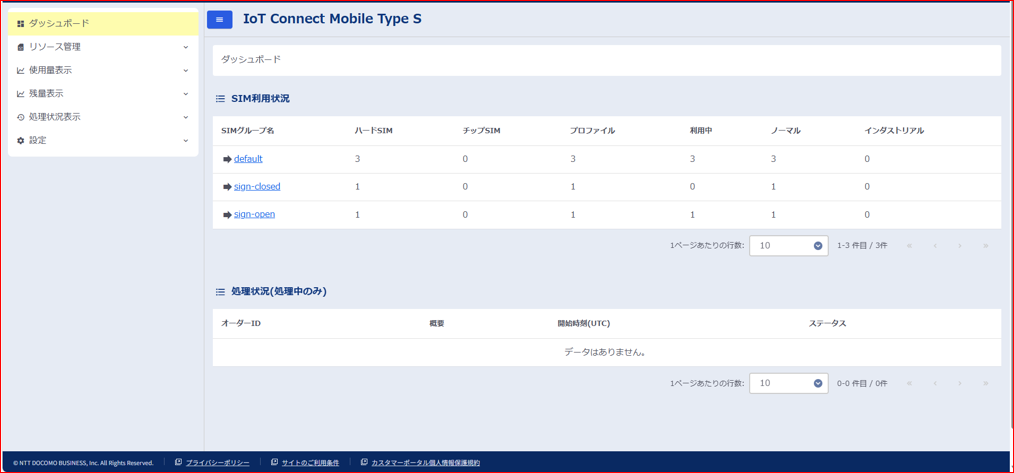This screenshot has width=1014, height=473.
Task: Click the arrow icon beside sign-open
Action: coord(227,215)
